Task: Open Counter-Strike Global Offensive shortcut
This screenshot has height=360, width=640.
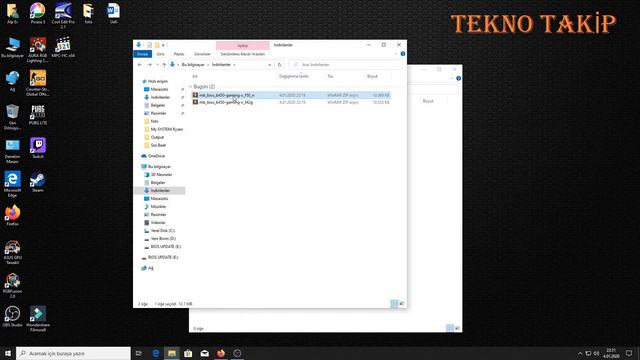Action: [x=38, y=83]
